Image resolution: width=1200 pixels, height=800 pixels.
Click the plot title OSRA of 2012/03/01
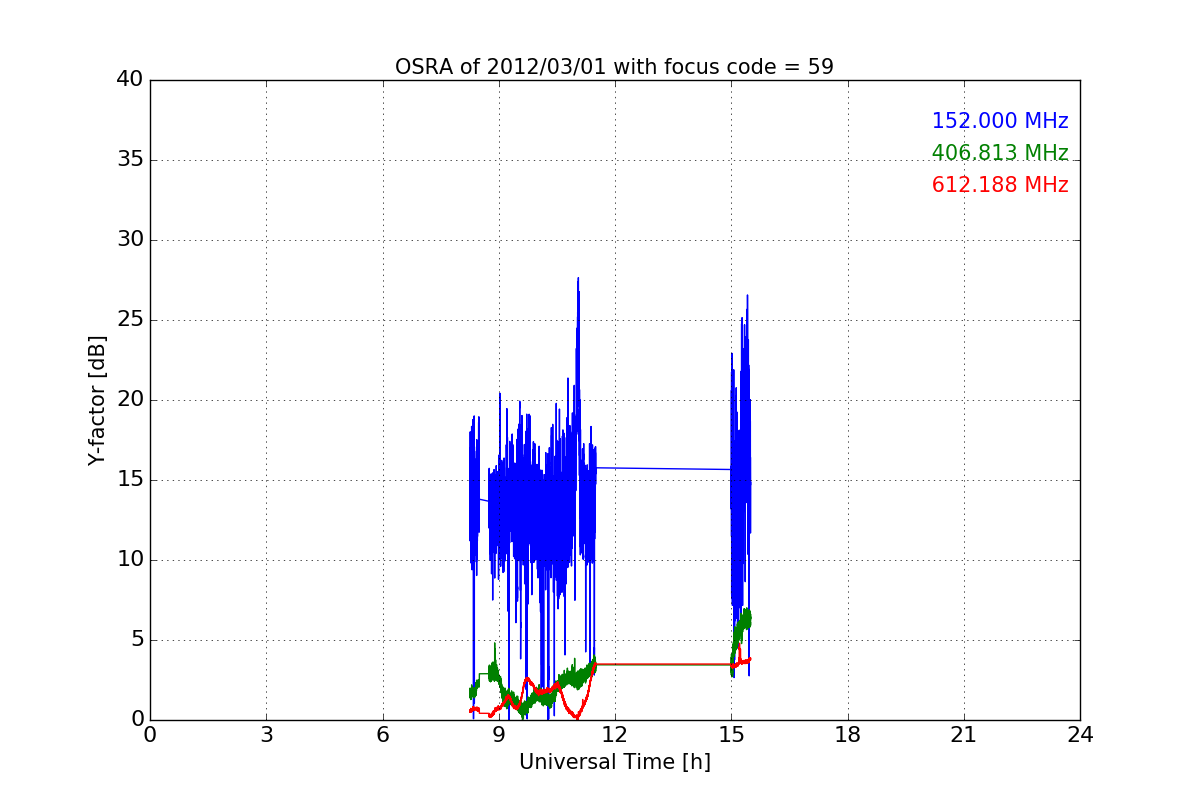(x=614, y=67)
